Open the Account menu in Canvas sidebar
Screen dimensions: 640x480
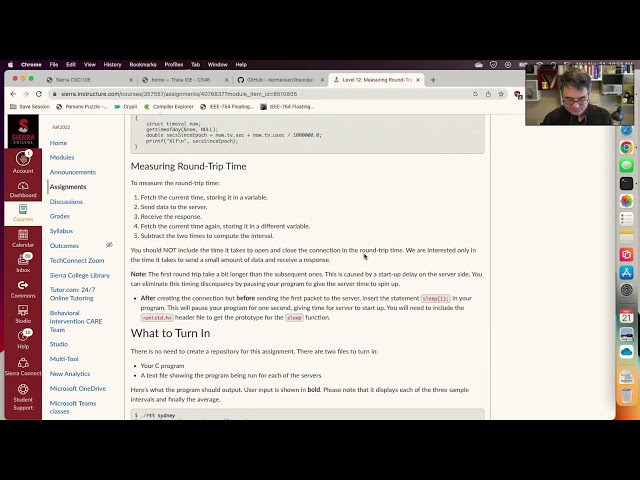tap(23, 162)
